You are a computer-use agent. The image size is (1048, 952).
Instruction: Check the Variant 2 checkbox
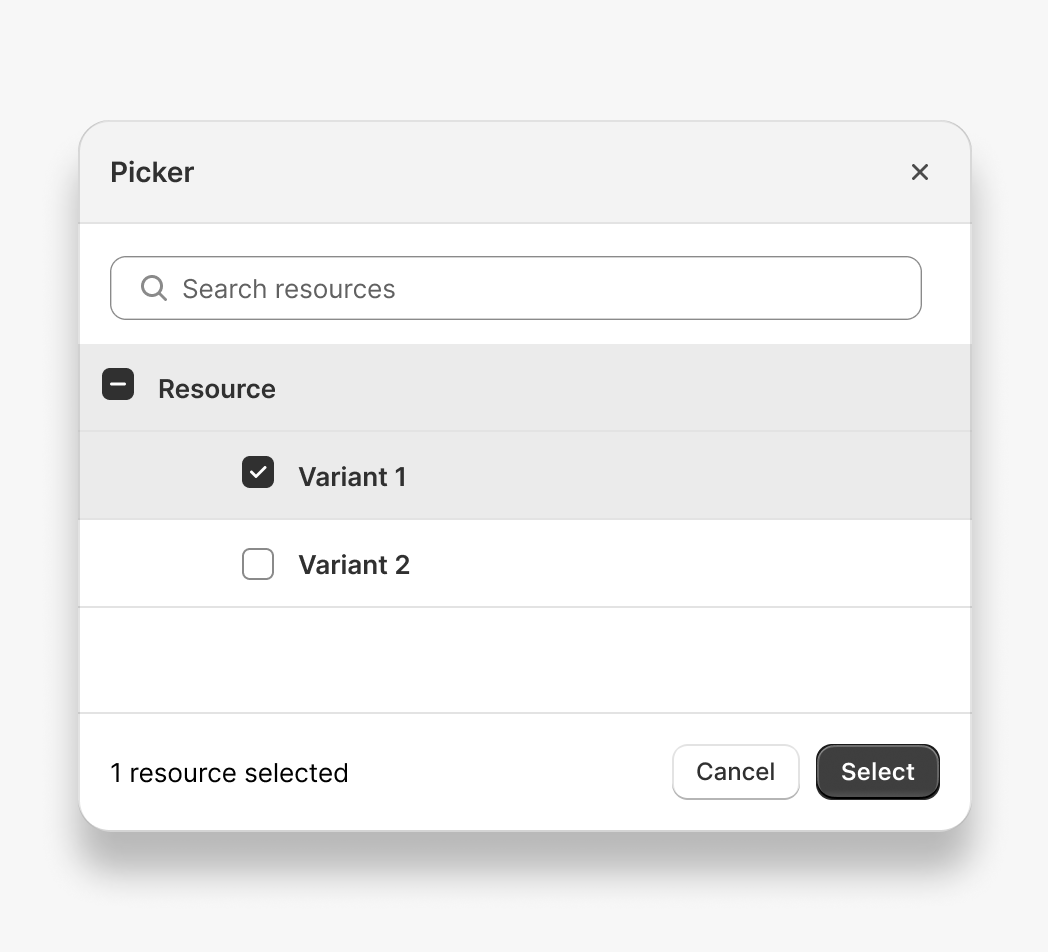258,564
